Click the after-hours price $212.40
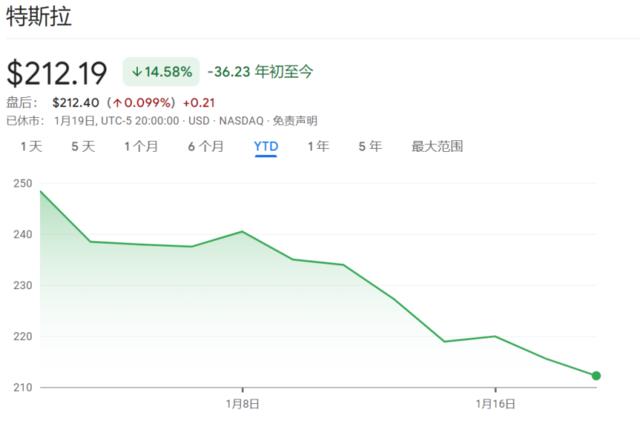 coord(79,102)
